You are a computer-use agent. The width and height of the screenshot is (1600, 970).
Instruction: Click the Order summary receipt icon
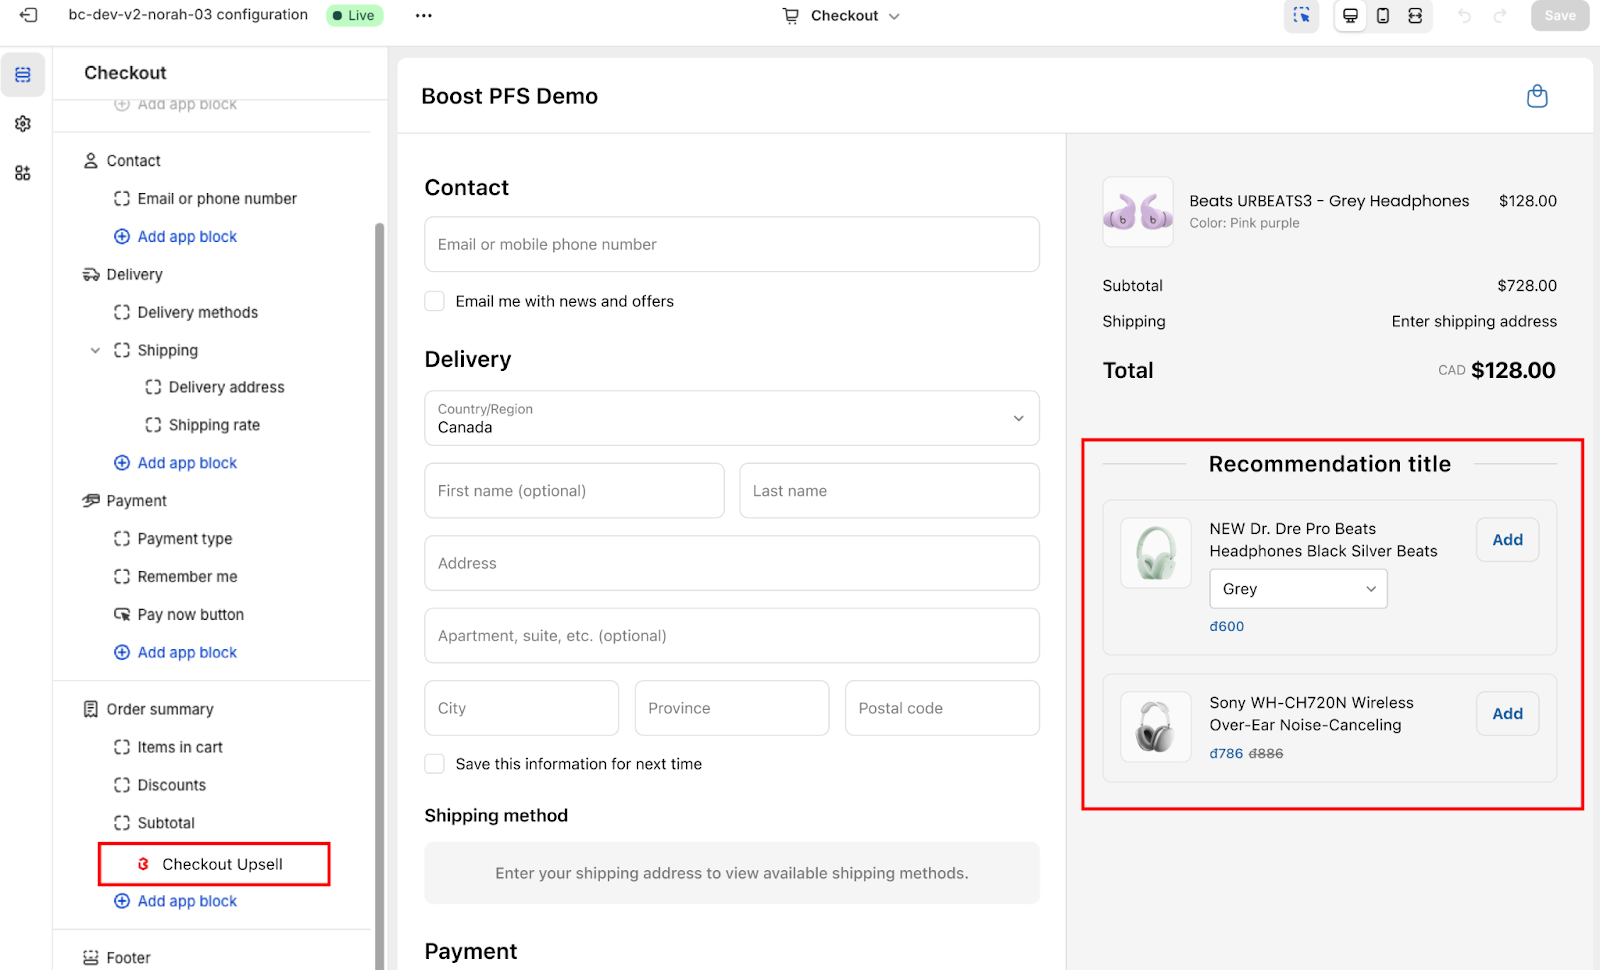(91, 709)
